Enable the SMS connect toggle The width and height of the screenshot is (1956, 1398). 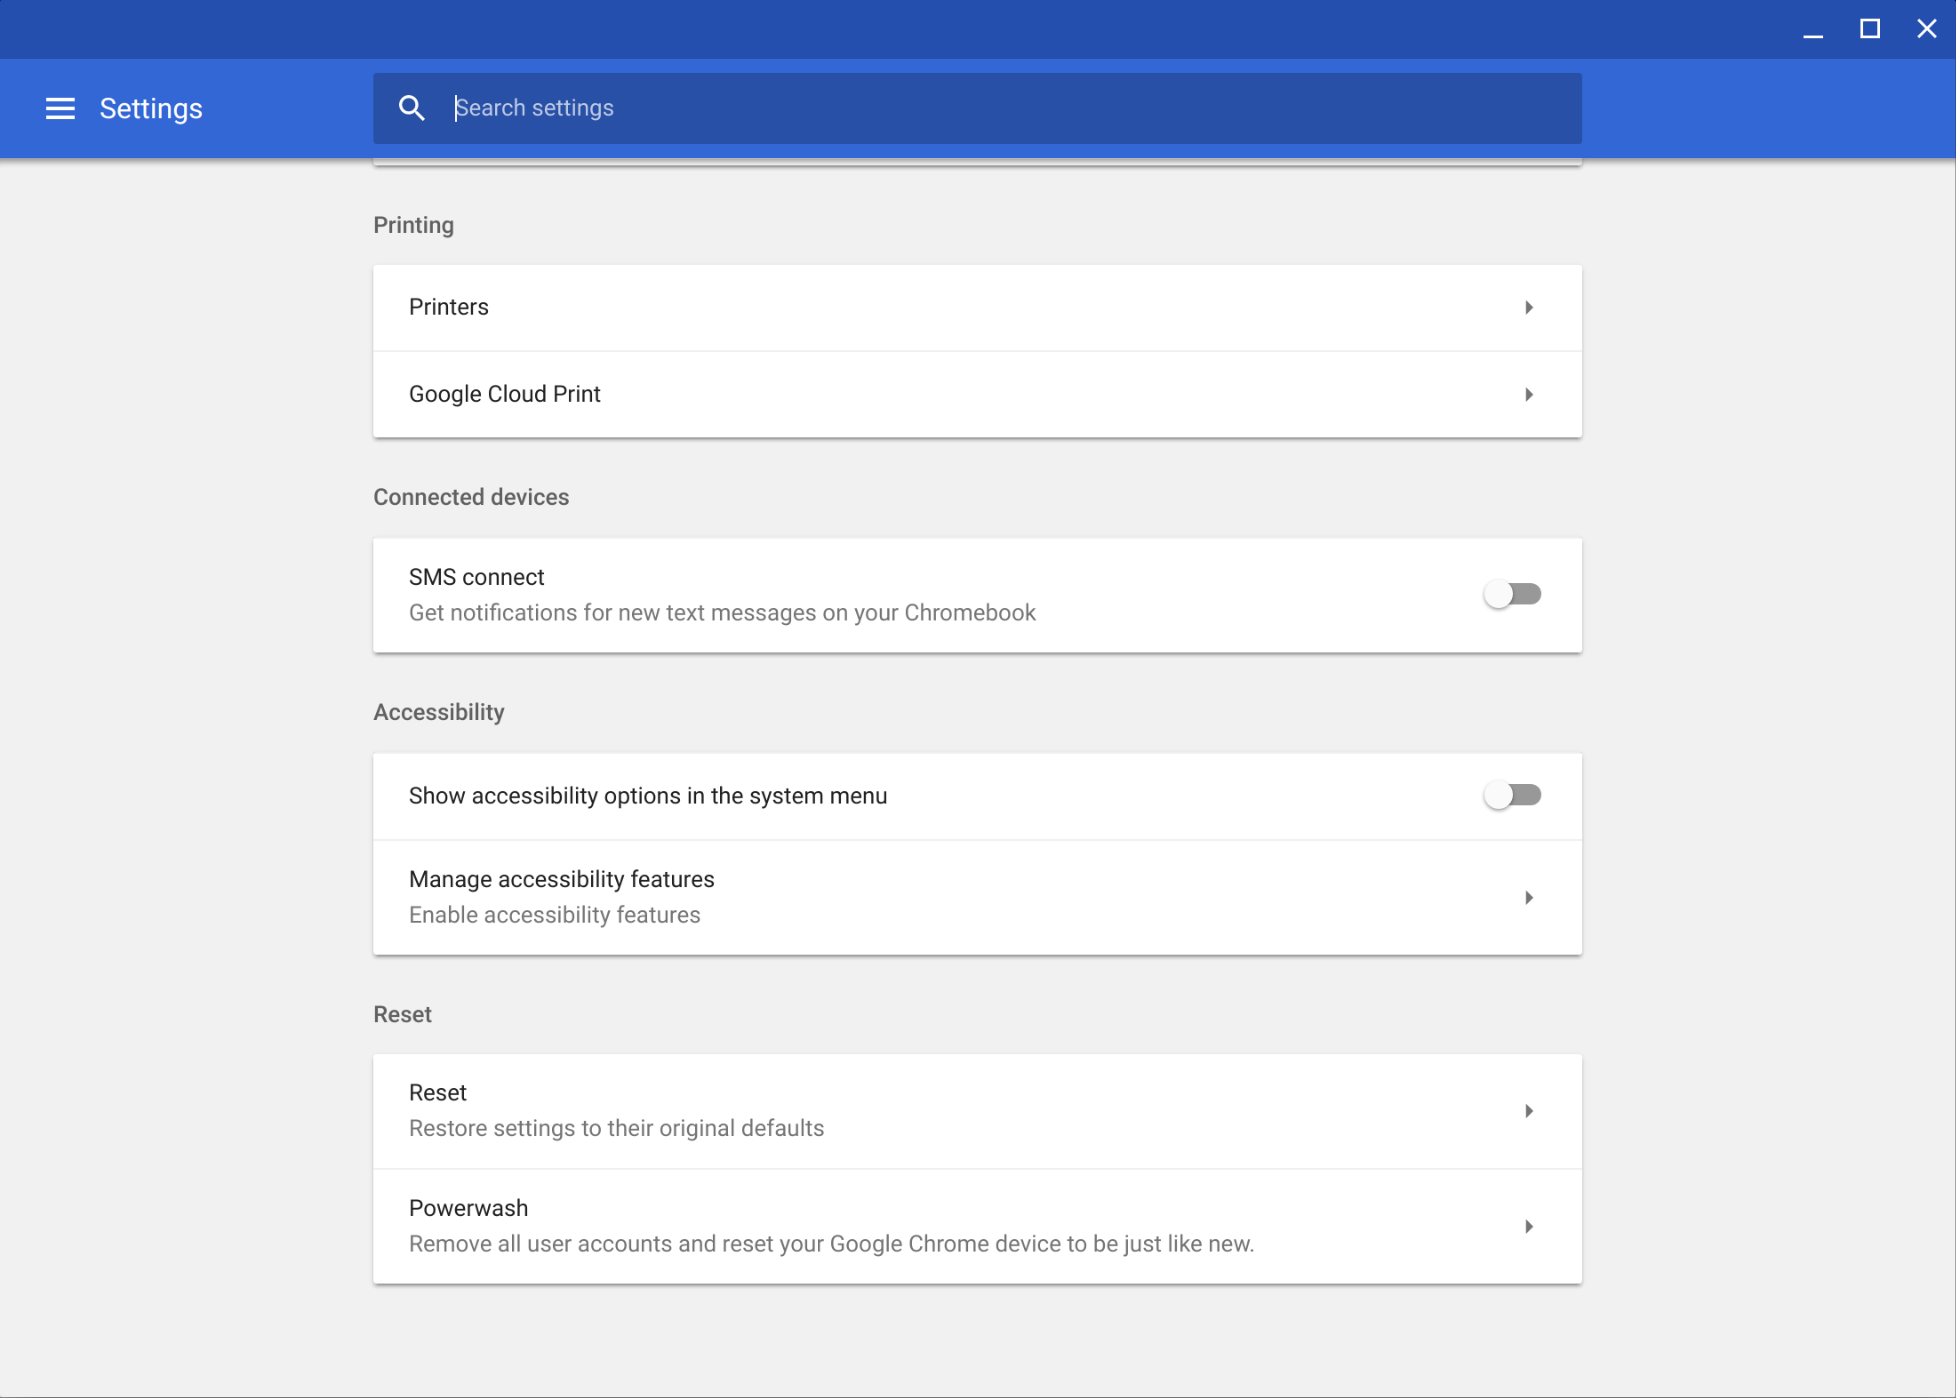click(x=1512, y=595)
